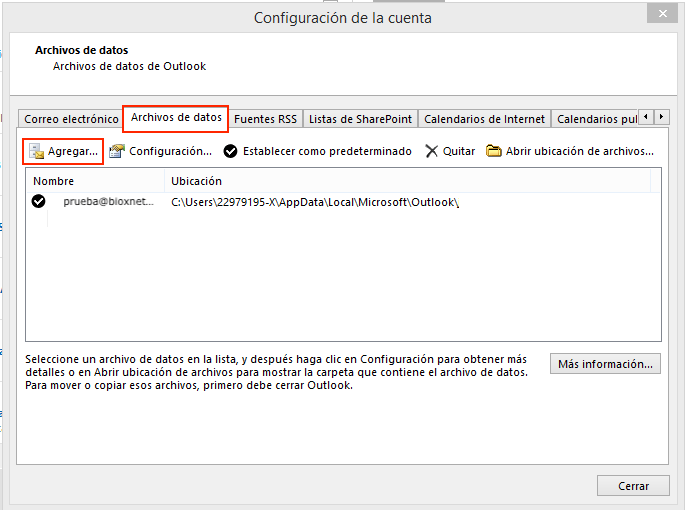Screen dimensions: 685x510
Task: Click the Cerrar button
Action: pos(633,486)
